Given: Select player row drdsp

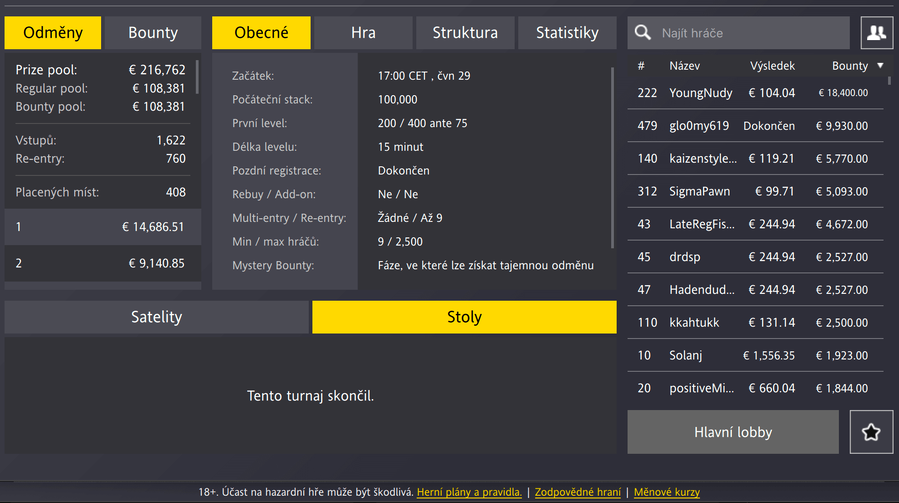Looking at the screenshot, I should coord(756,257).
